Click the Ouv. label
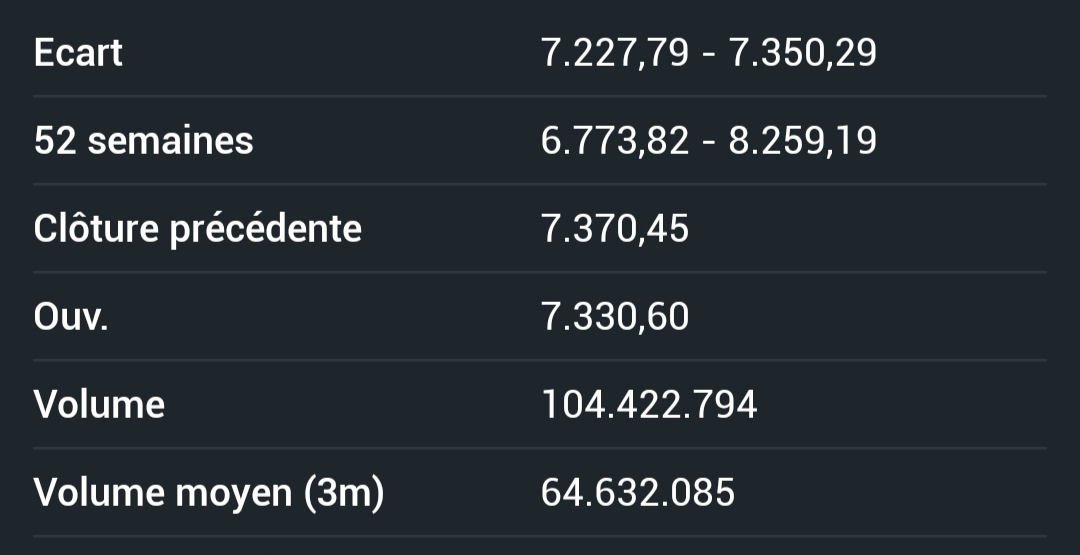The height and width of the screenshot is (555, 1080). (x=70, y=317)
